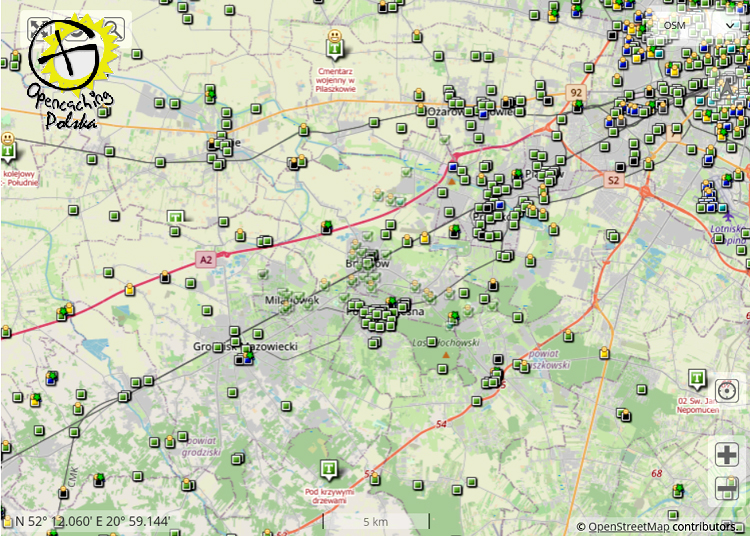The width and height of the screenshot is (750, 536).
Task: Select star cache below road number 68
Action: pos(678,491)
